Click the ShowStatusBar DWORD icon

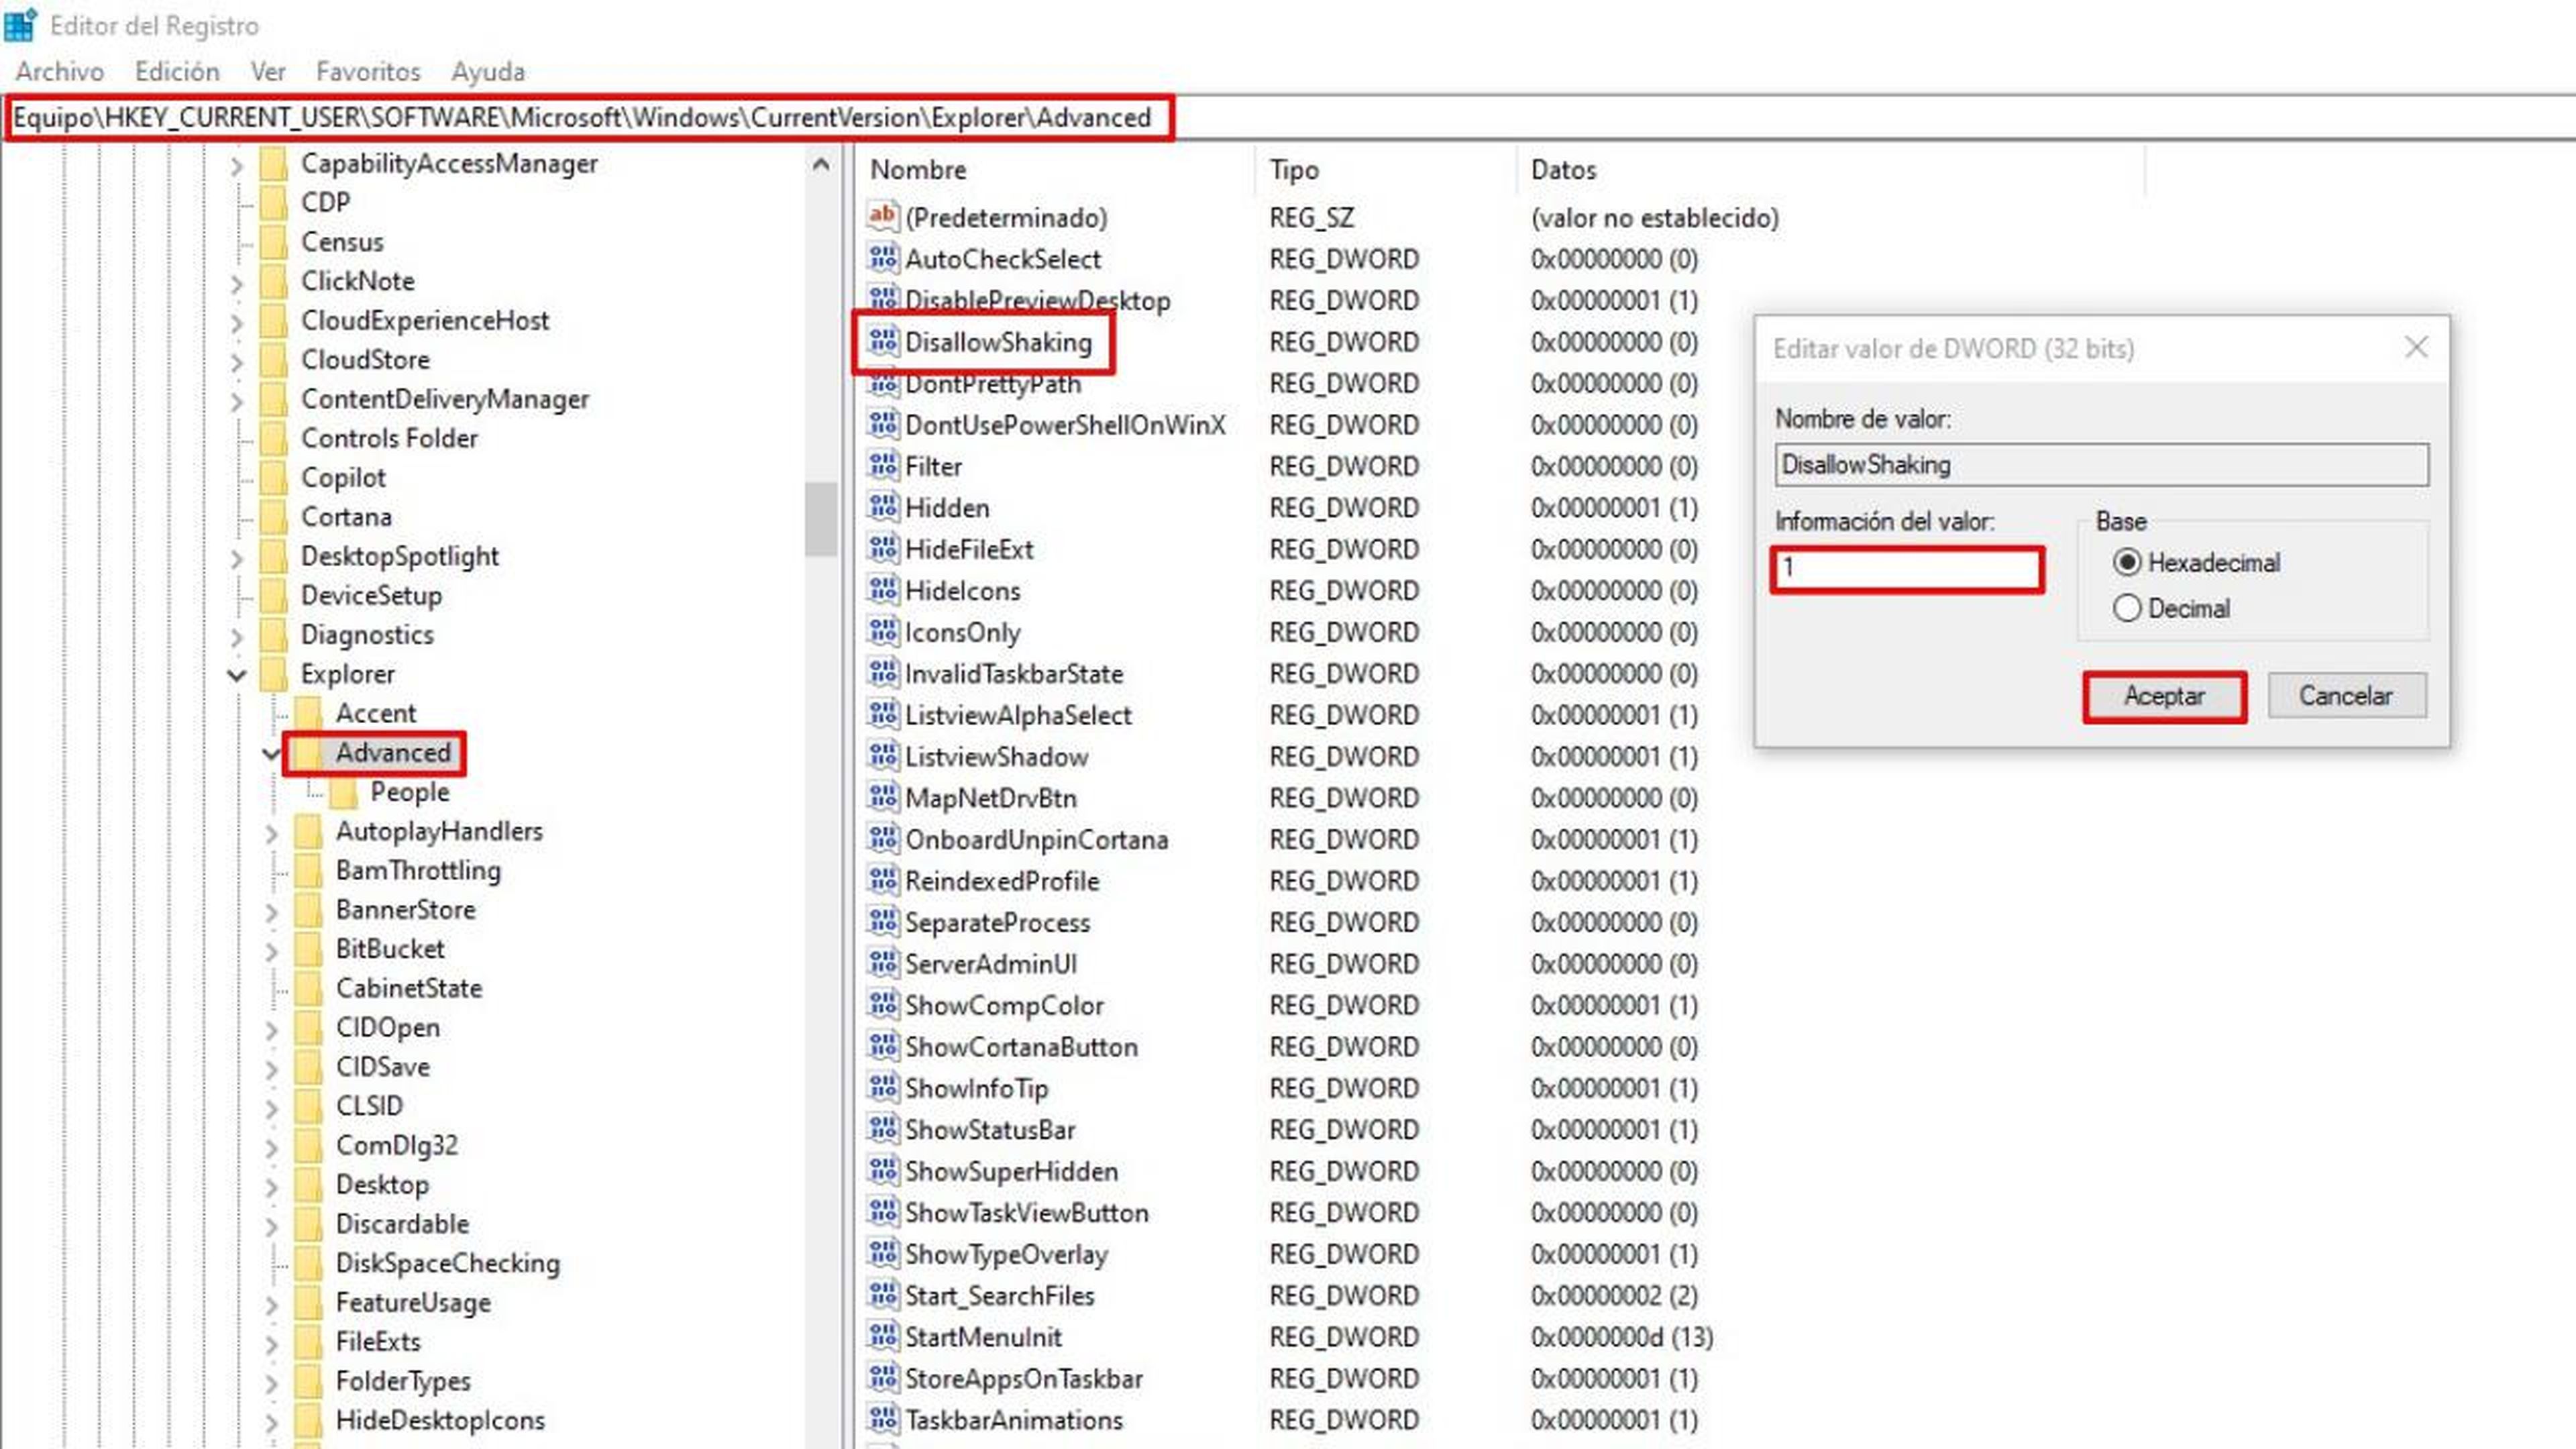pyautogui.click(x=882, y=1129)
